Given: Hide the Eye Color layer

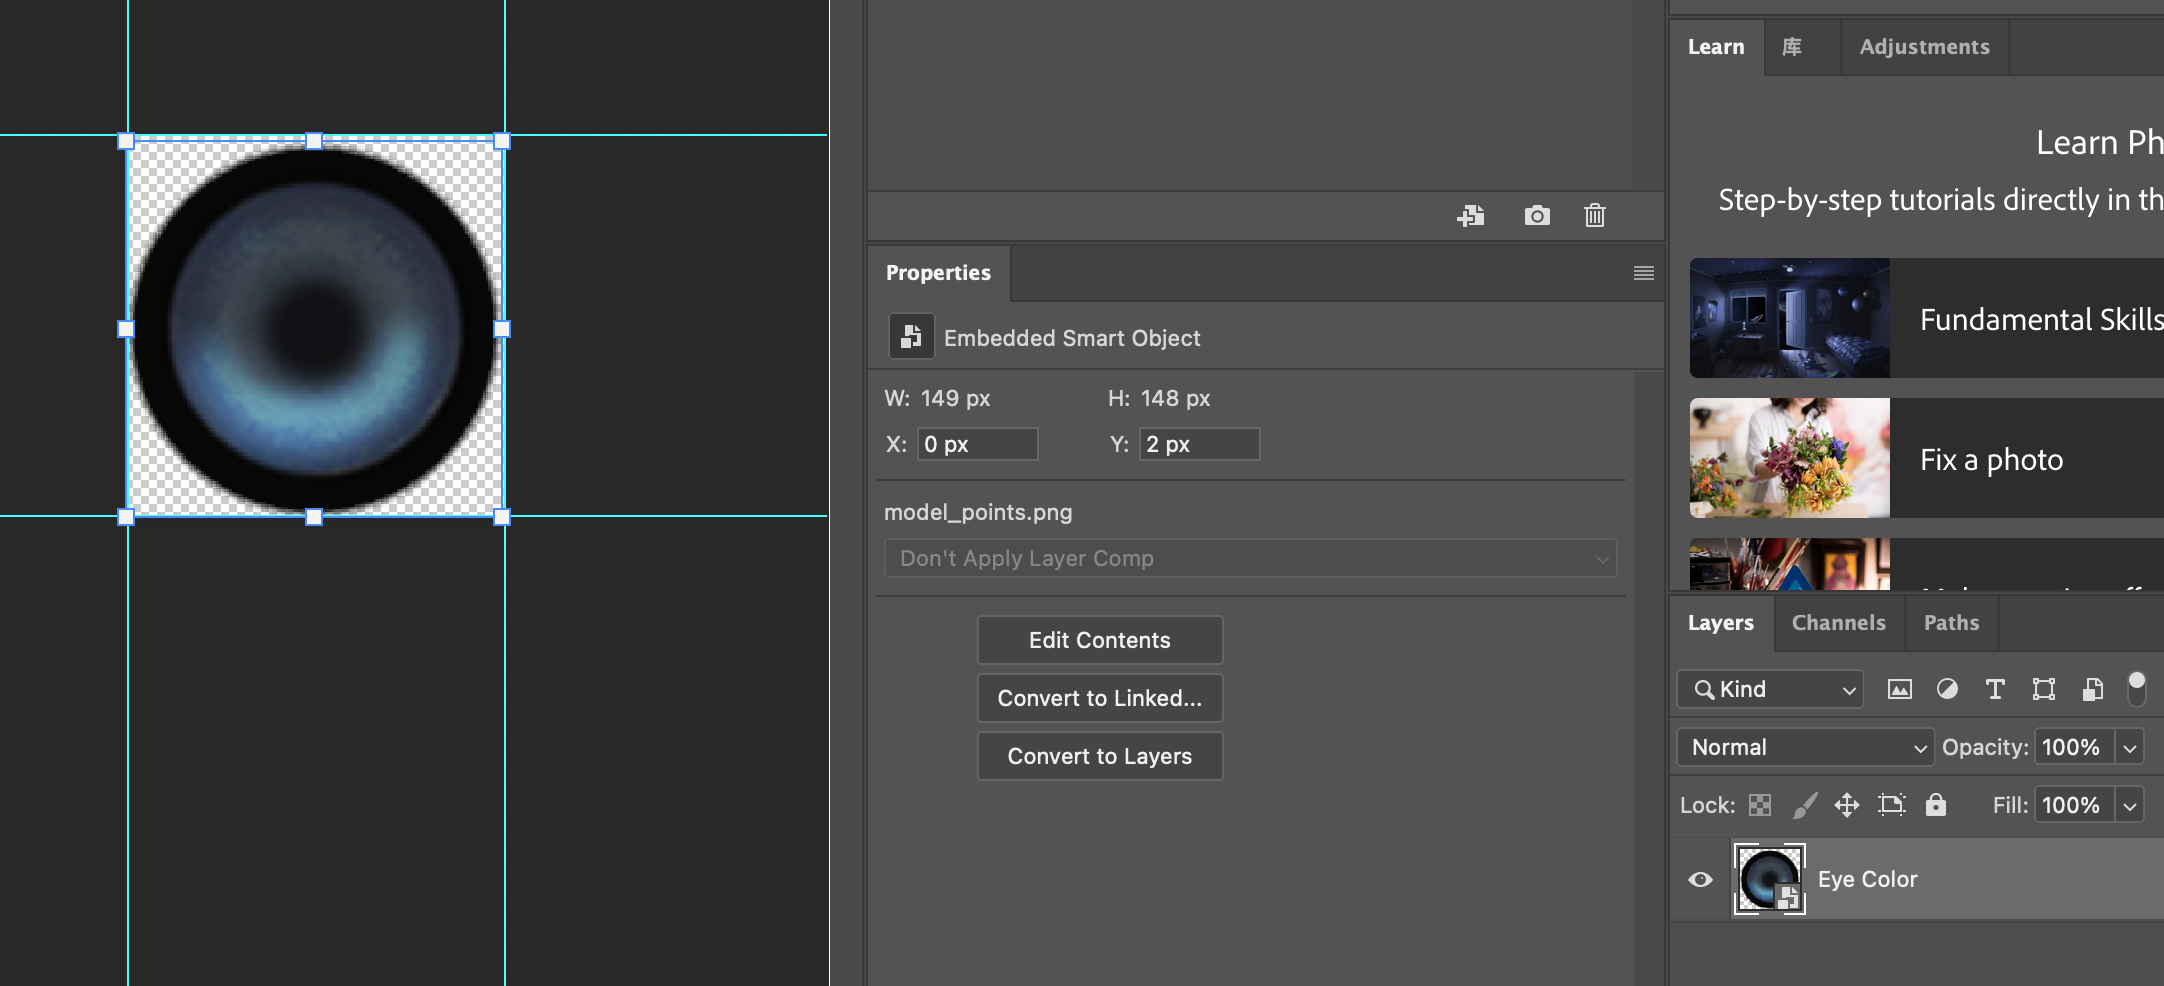Looking at the screenshot, I should click(x=1700, y=879).
